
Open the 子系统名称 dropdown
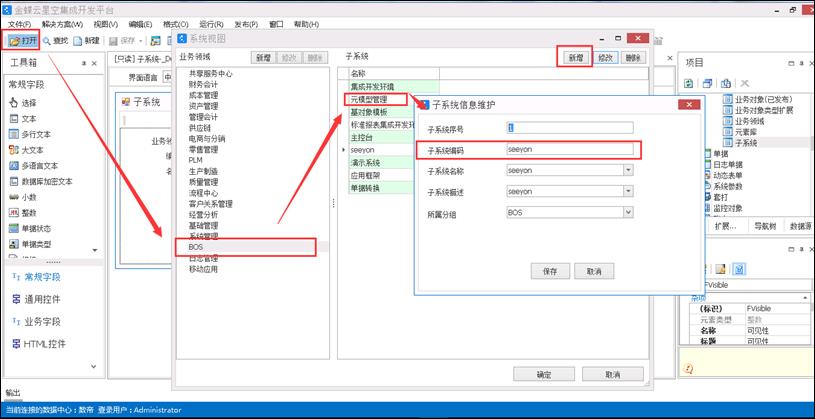tap(627, 170)
